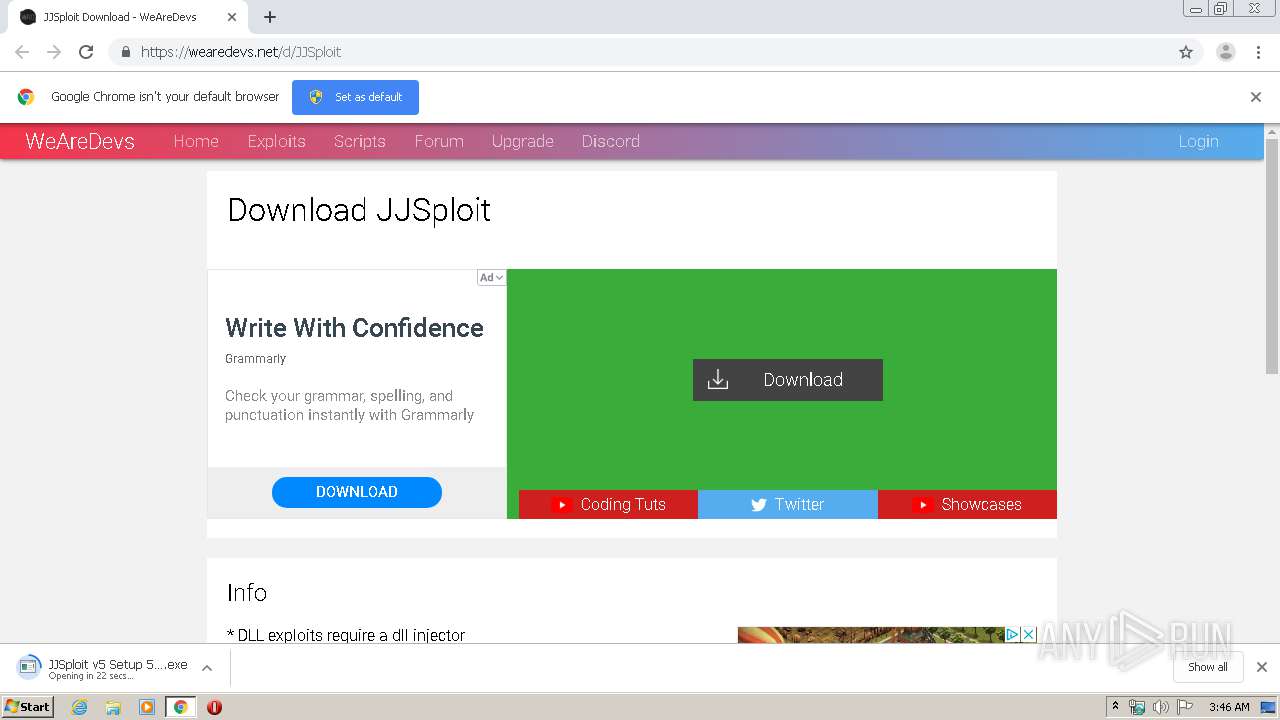Go back using the browser back arrow
This screenshot has width=1280, height=720.
[22, 52]
